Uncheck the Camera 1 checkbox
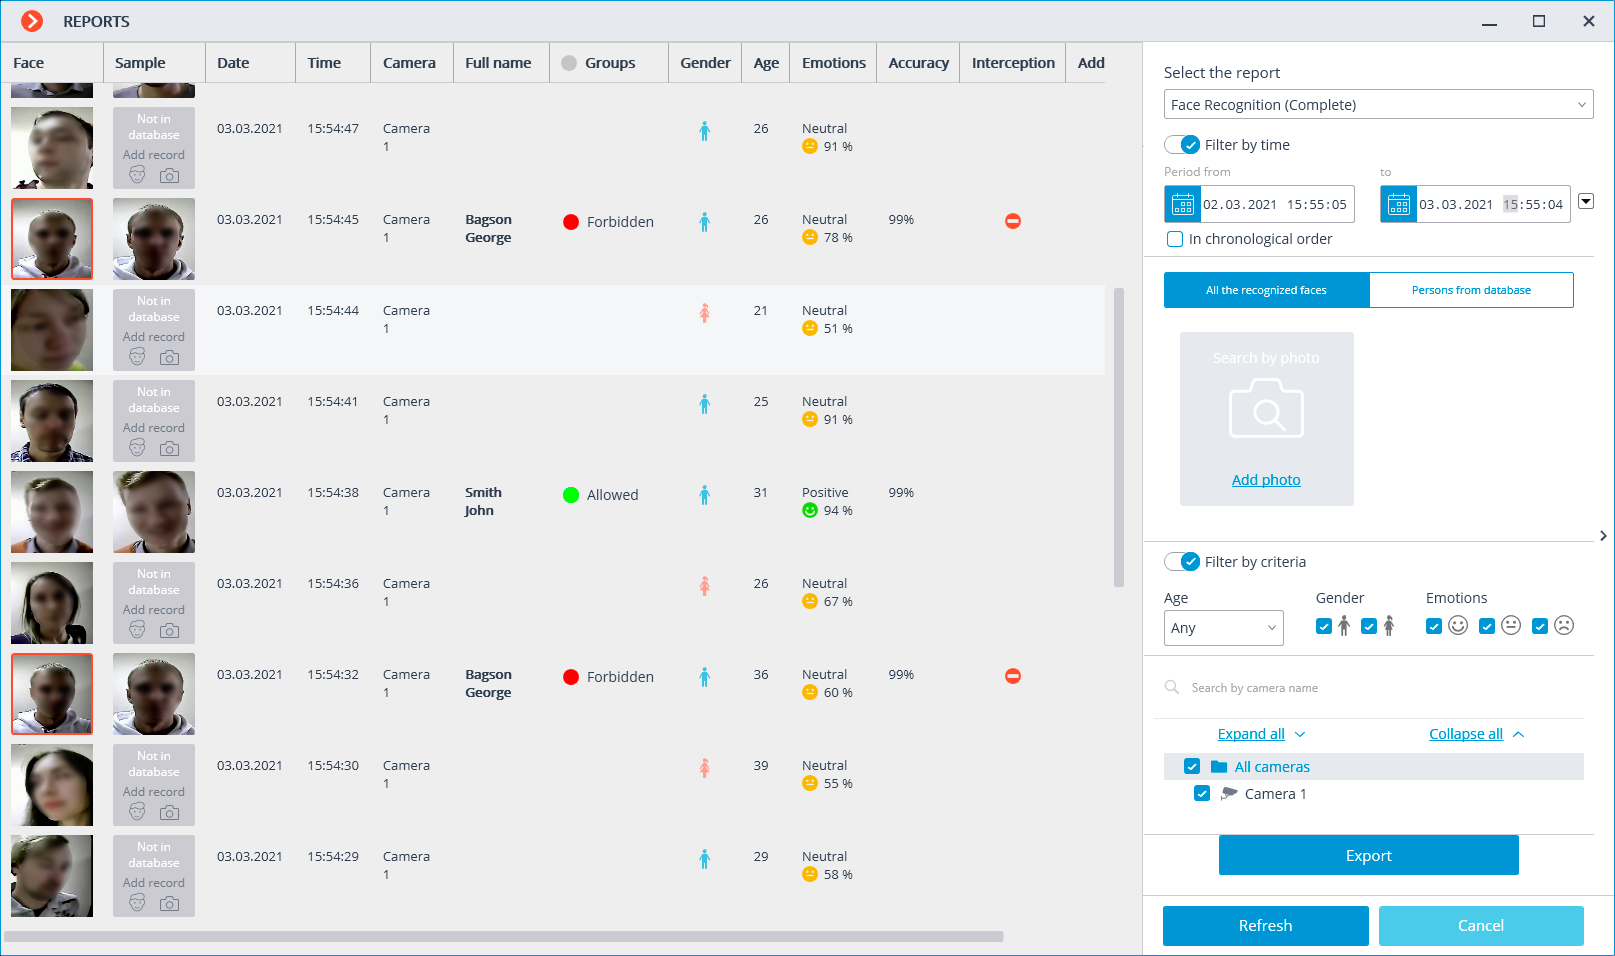 click(1202, 793)
